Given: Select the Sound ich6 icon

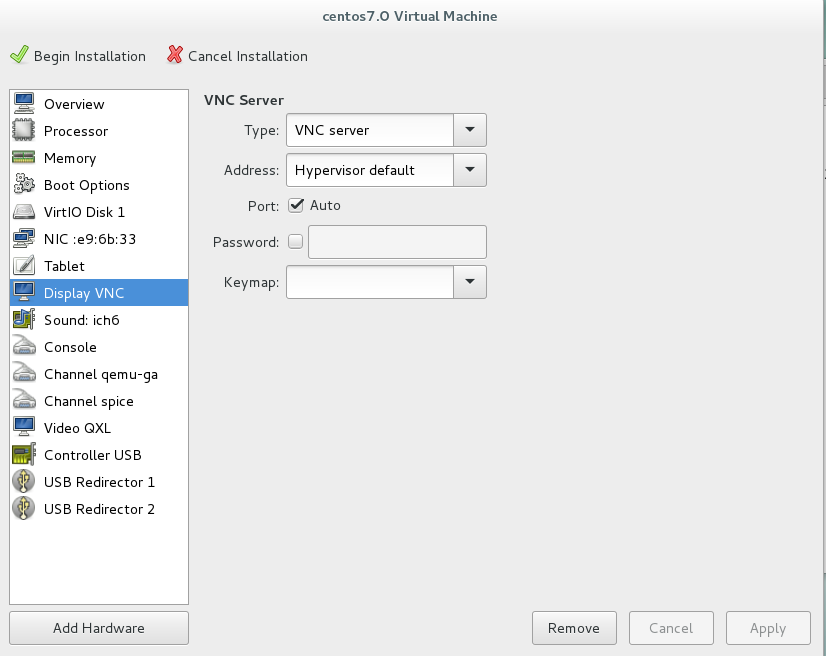Looking at the screenshot, I should click(x=24, y=320).
